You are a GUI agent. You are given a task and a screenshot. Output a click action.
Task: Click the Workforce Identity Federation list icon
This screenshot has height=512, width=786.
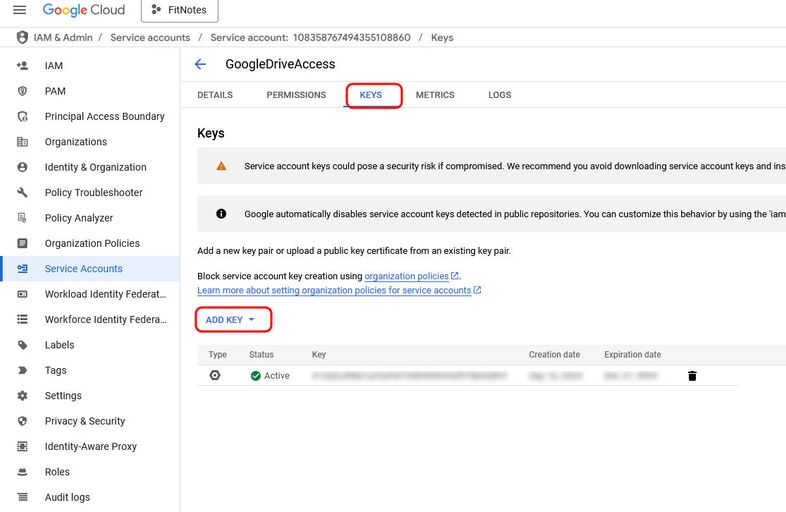23,319
